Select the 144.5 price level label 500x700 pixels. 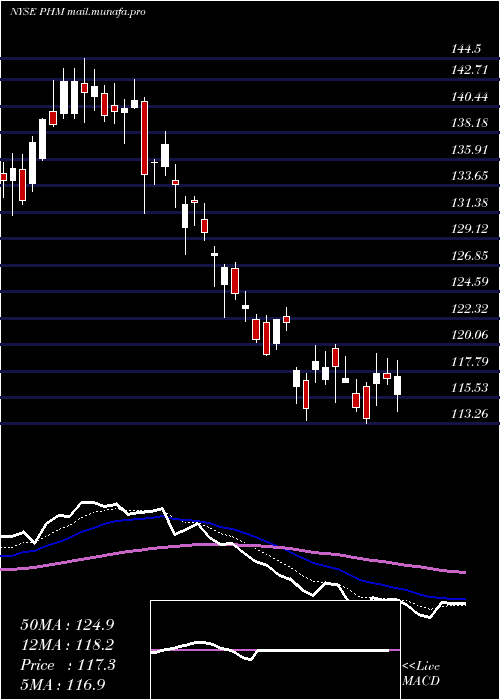(467, 49)
